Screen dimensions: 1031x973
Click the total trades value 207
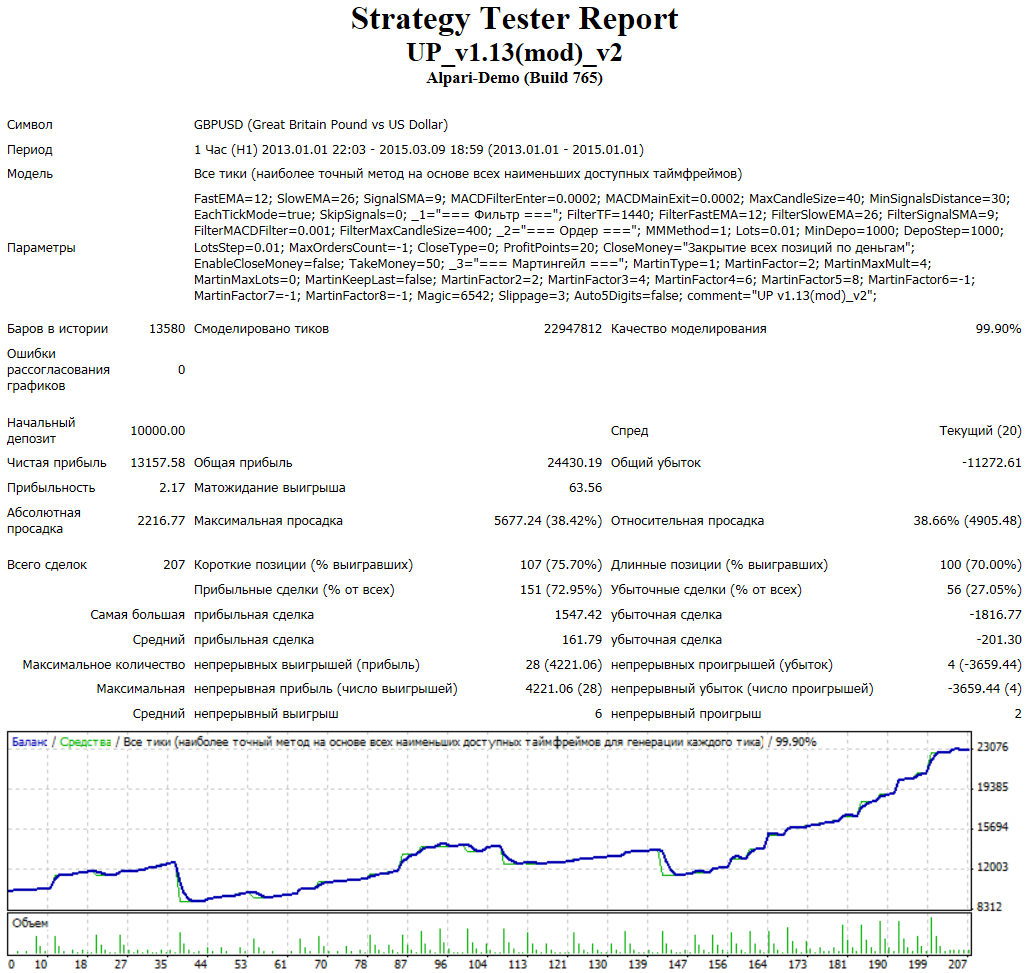[174, 565]
